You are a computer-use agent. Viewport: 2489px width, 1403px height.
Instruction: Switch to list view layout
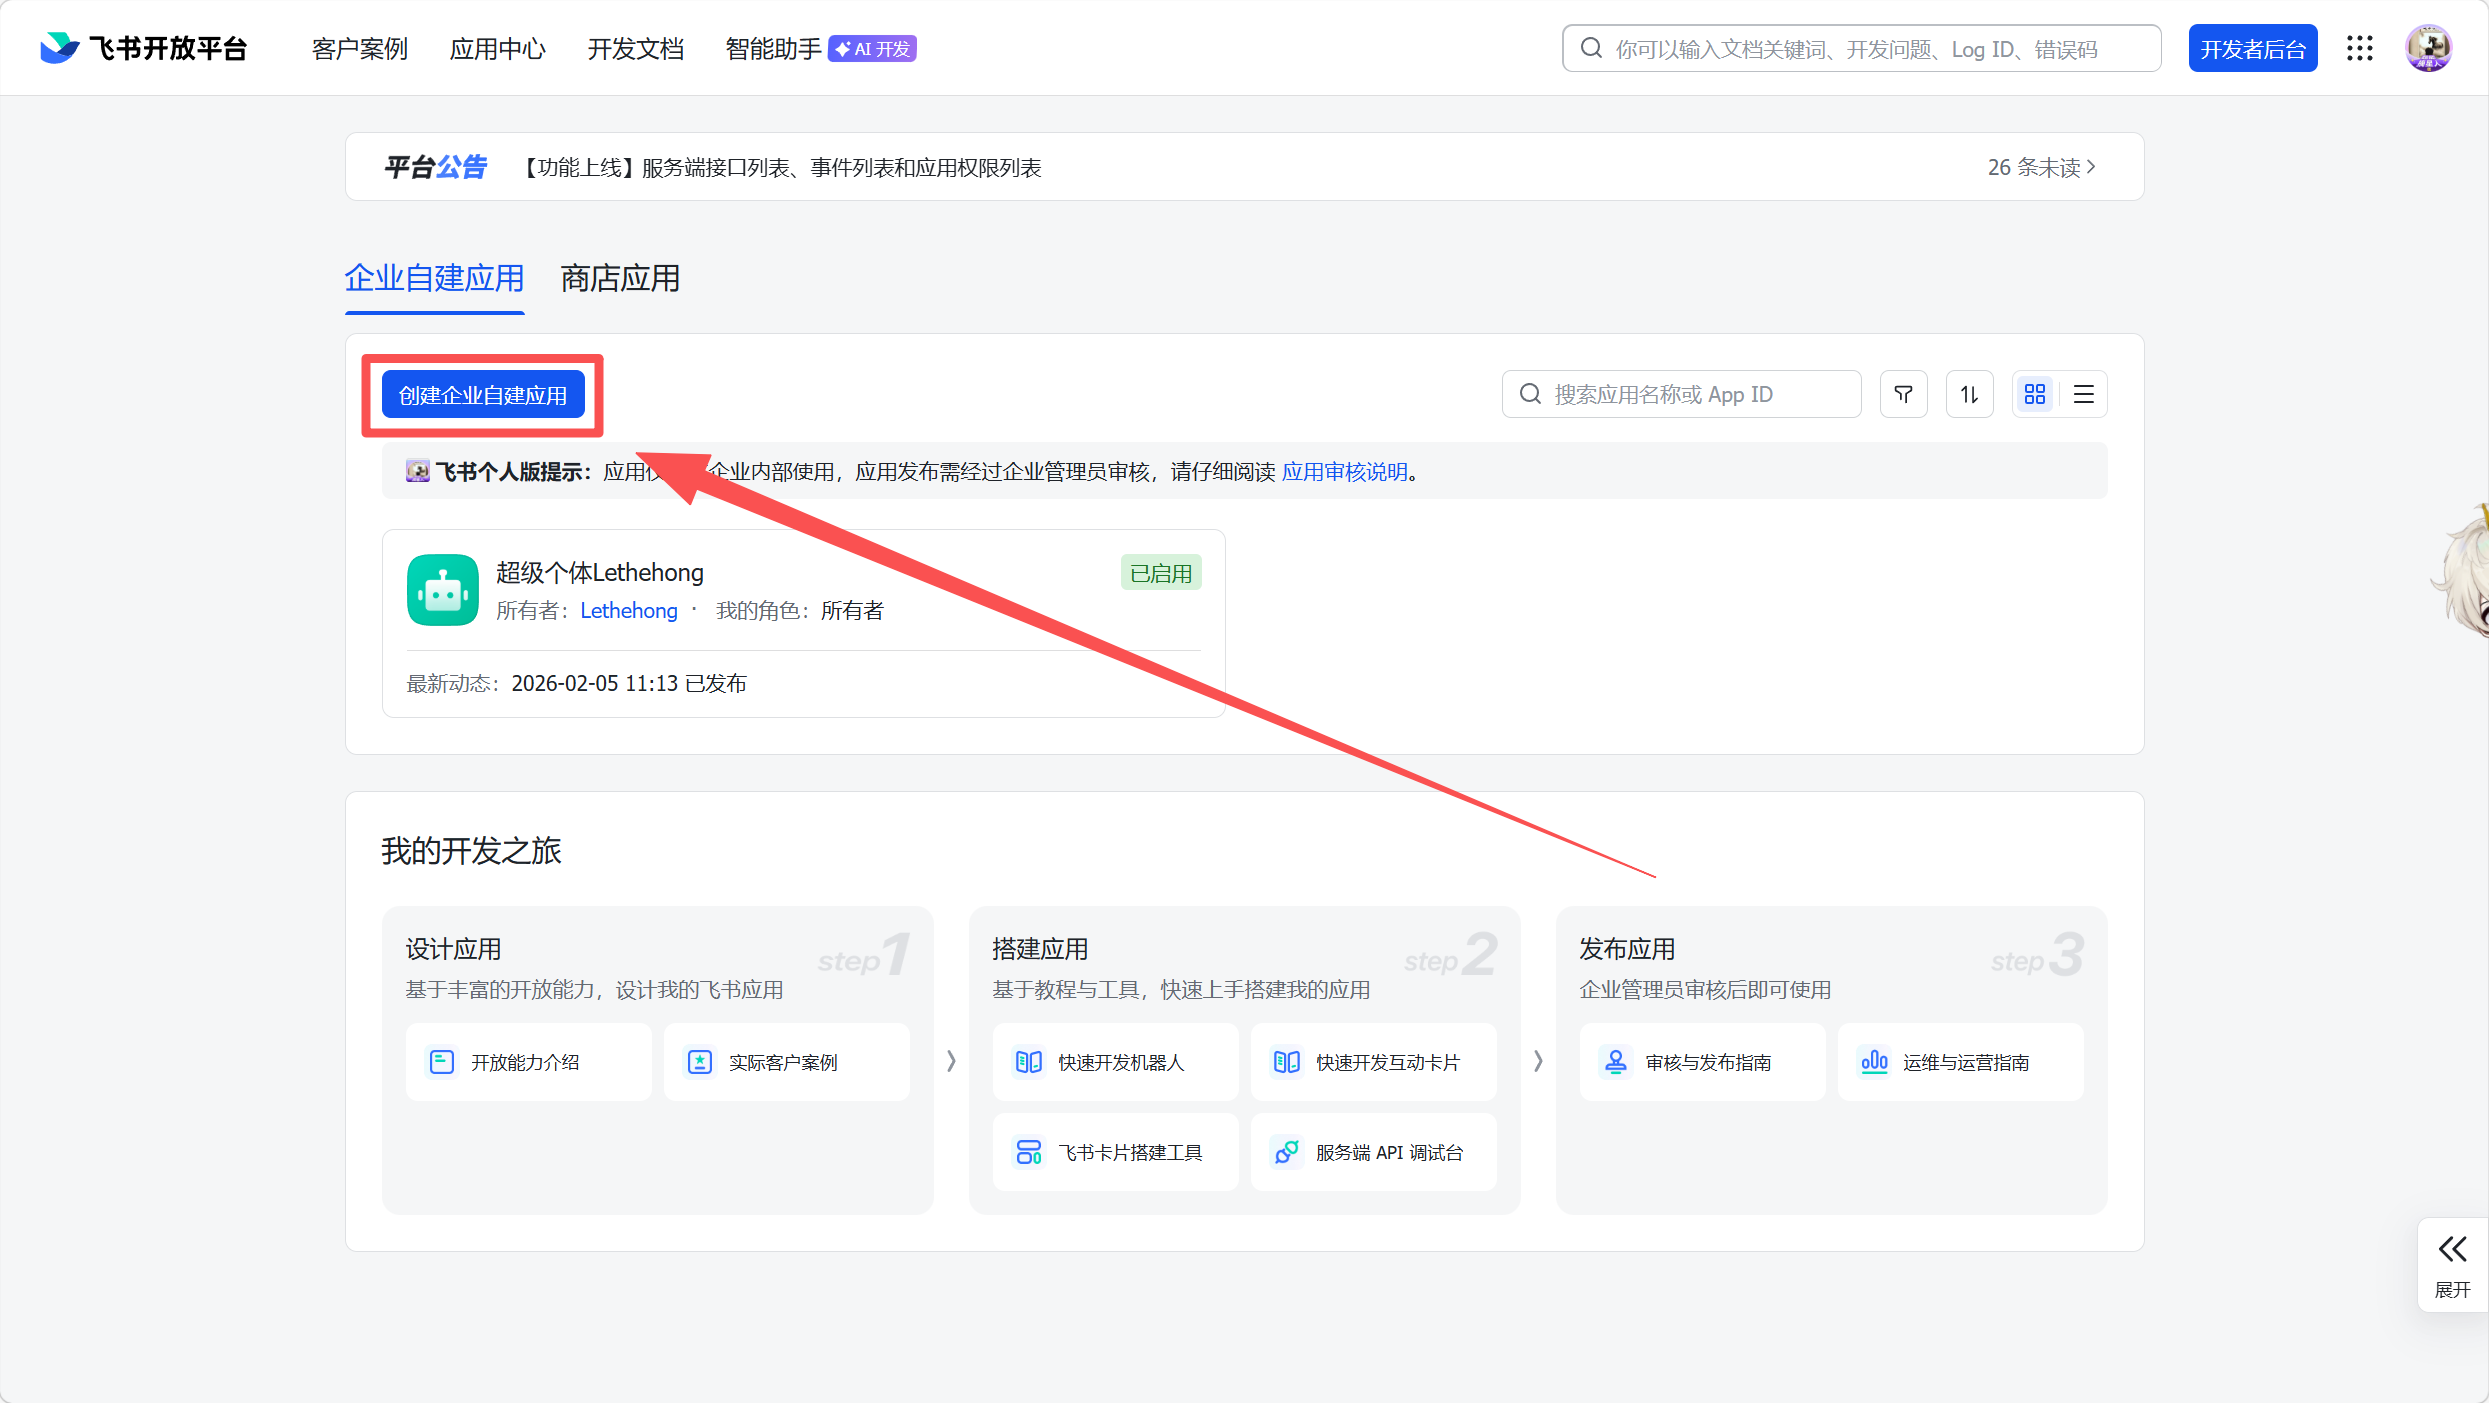[2083, 394]
